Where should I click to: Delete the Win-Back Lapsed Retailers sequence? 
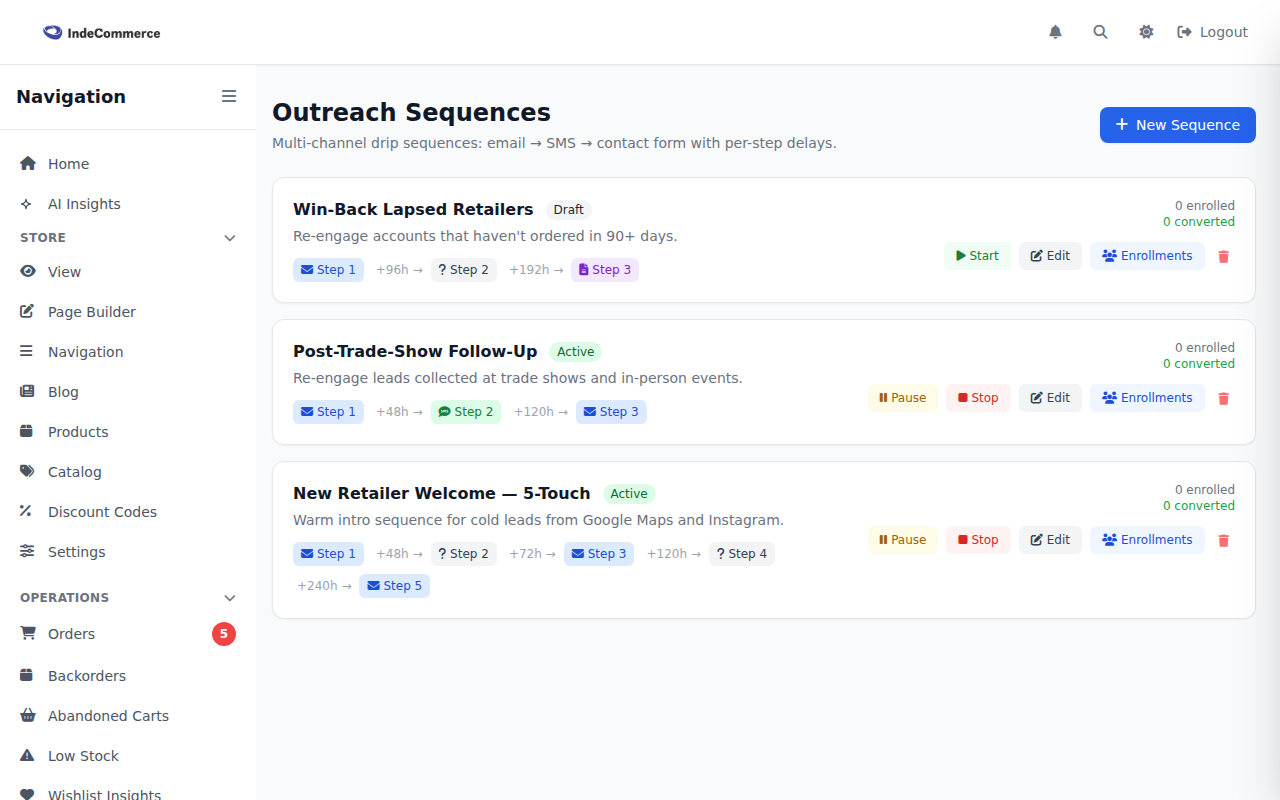[x=1223, y=256]
